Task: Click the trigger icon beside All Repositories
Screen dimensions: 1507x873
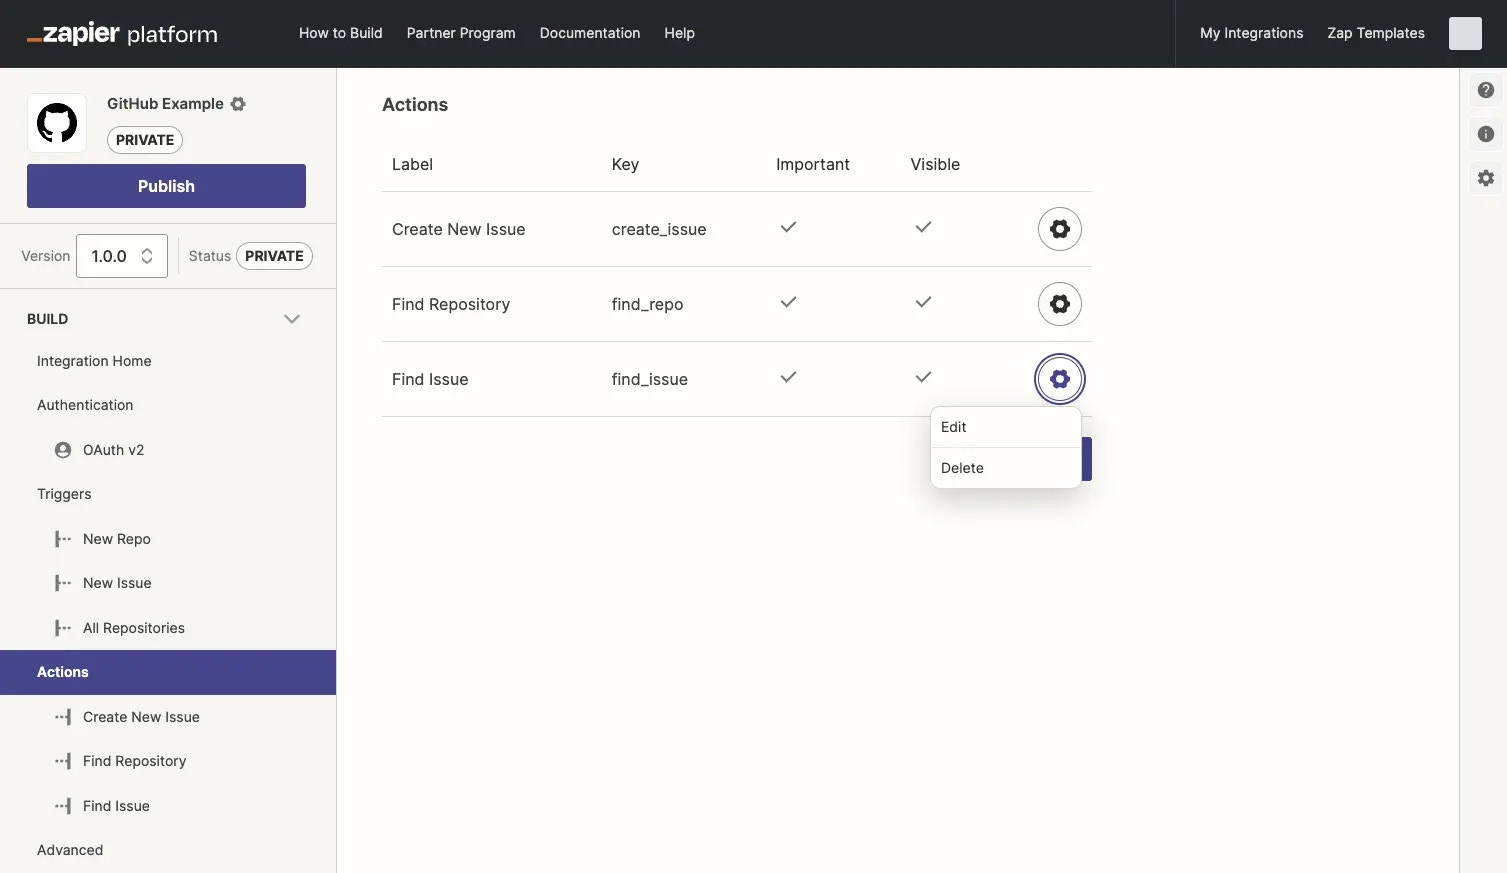Action: (63, 628)
